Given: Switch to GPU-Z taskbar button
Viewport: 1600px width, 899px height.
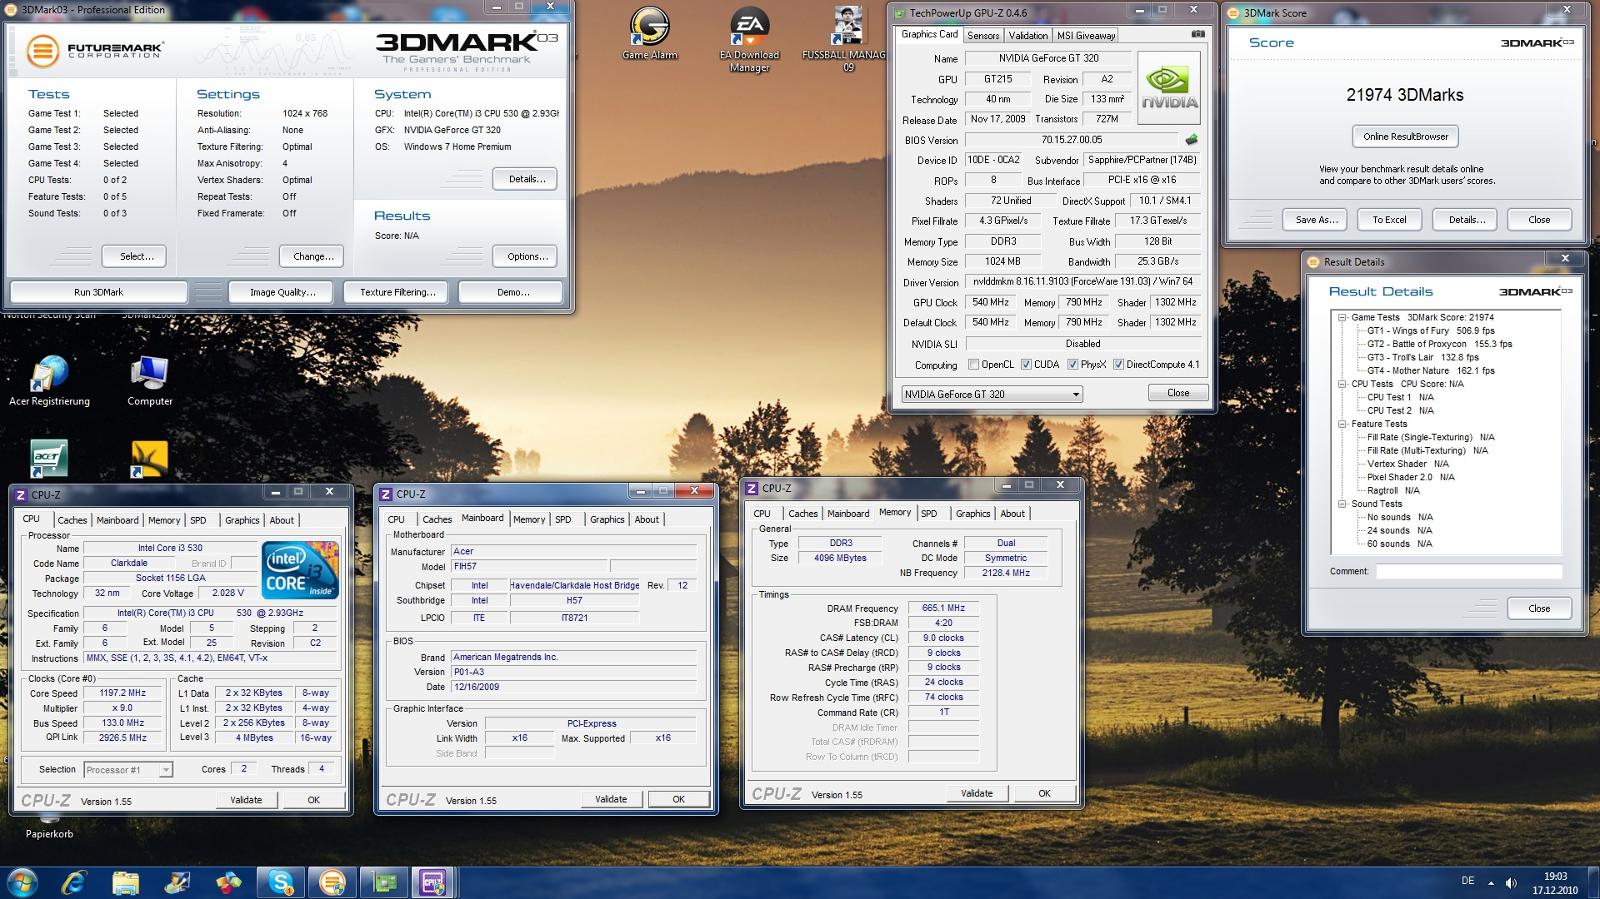Looking at the screenshot, I should coord(384,882).
